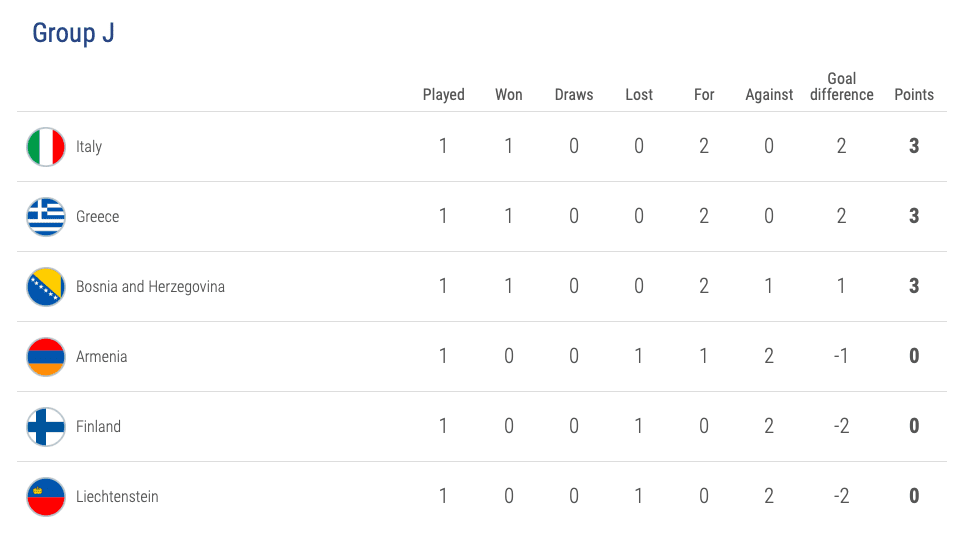This screenshot has height=551, width=978.
Task: Click the Liechtenstein flag icon
Action: coord(46,497)
